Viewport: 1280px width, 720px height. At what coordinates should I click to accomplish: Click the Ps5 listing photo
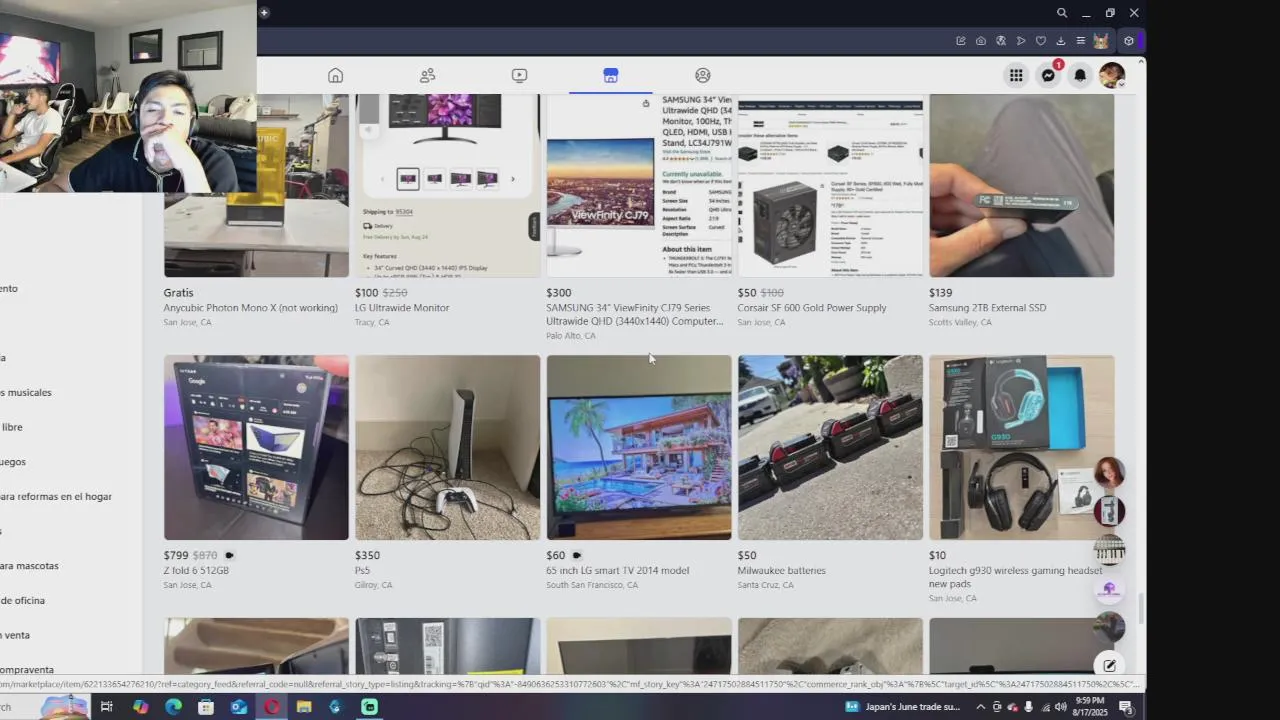click(x=447, y=447)
